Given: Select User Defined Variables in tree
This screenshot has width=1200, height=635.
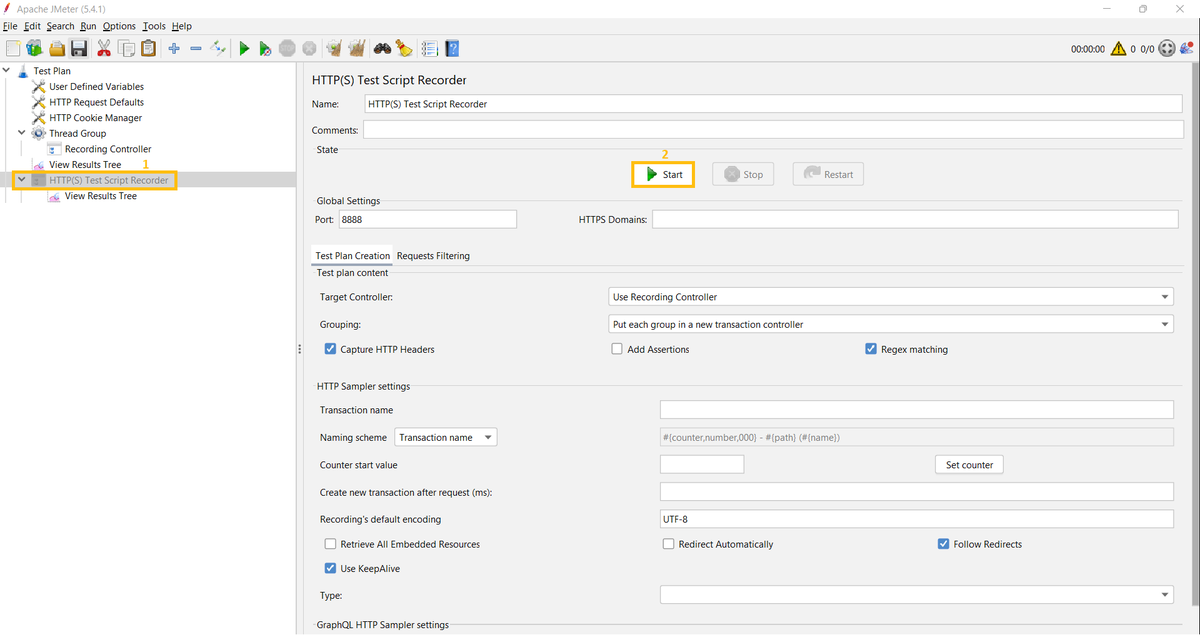Looking at the screenshot, I should [96, 87].
